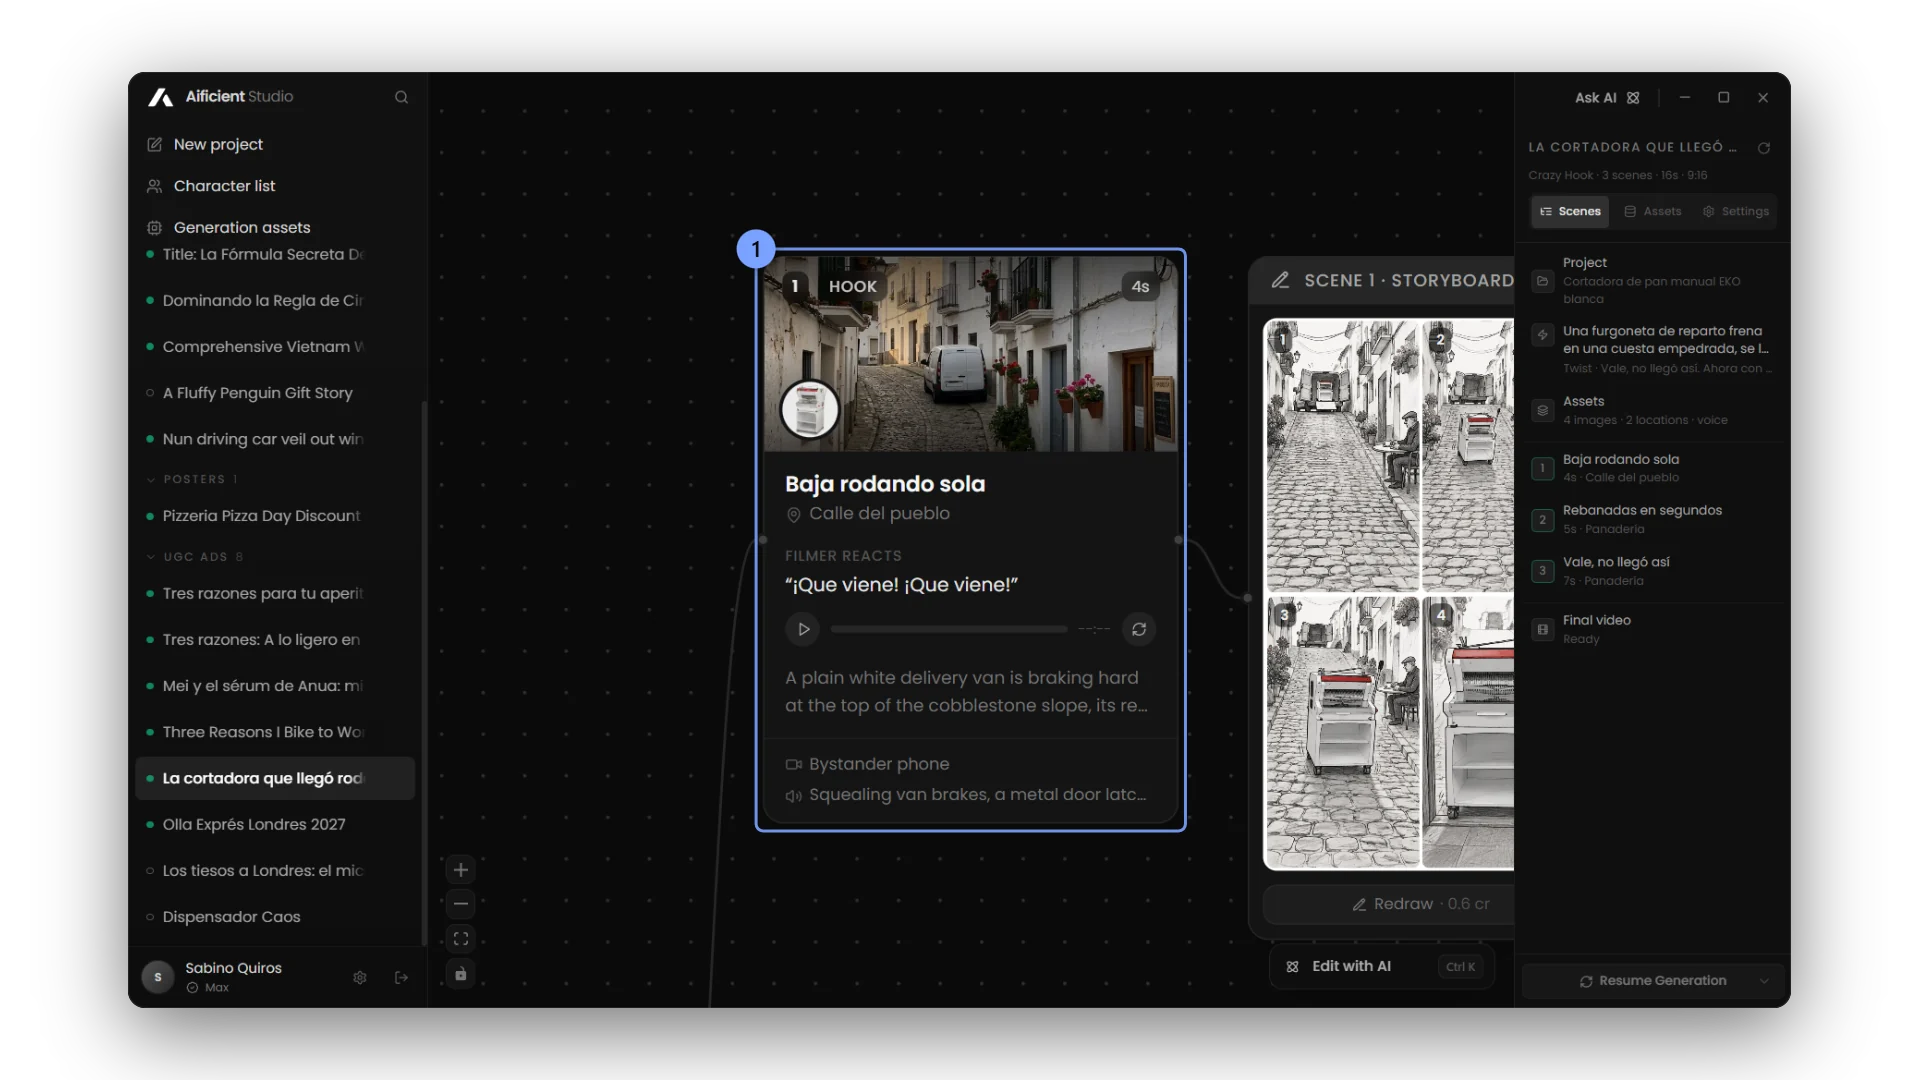Regenerate the voice line audio
Screen dimensions: 1920x1080
[1139, 630]
